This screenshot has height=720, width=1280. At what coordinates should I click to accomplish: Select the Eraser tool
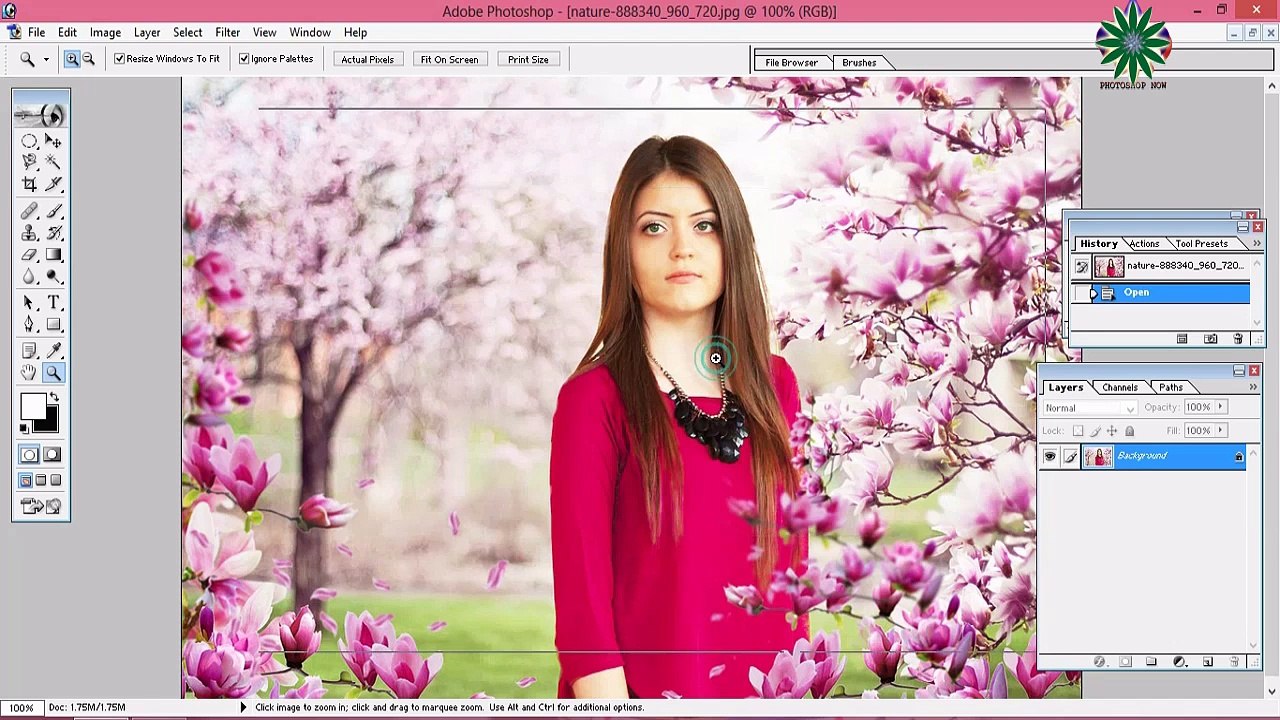[x=29, y=255]
